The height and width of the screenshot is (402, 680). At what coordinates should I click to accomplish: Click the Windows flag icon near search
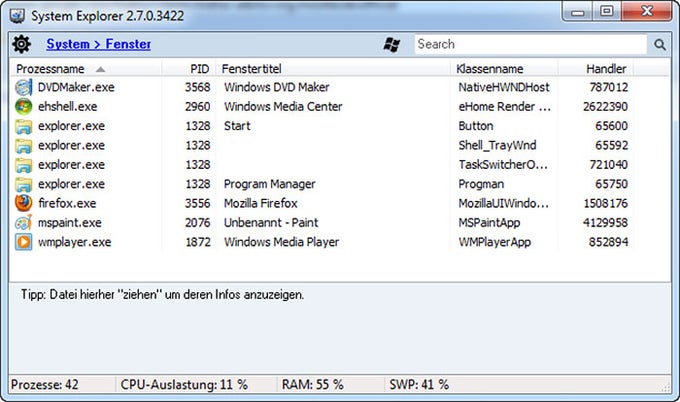point(392,44)
